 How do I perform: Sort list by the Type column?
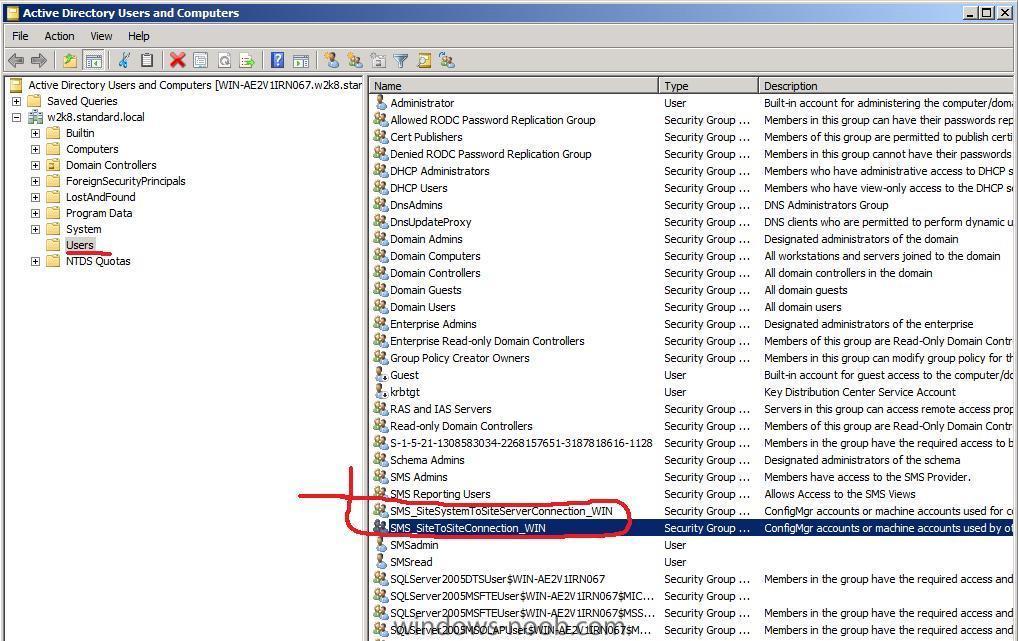(x=708, y=86)
